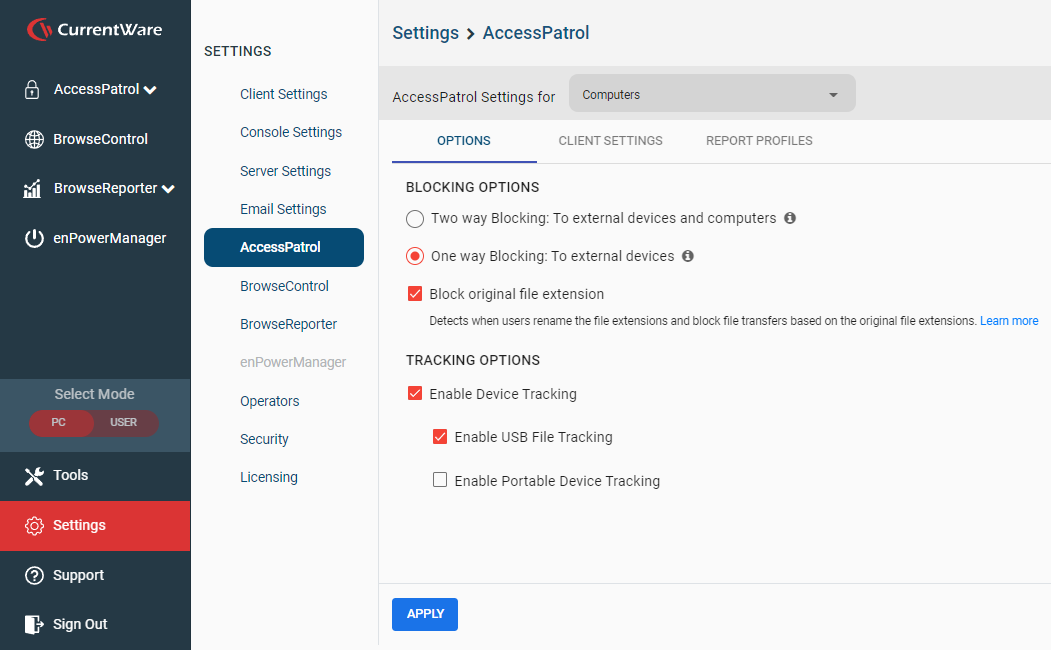Click the BrowseReporter chart icon

tap(32, 189)
